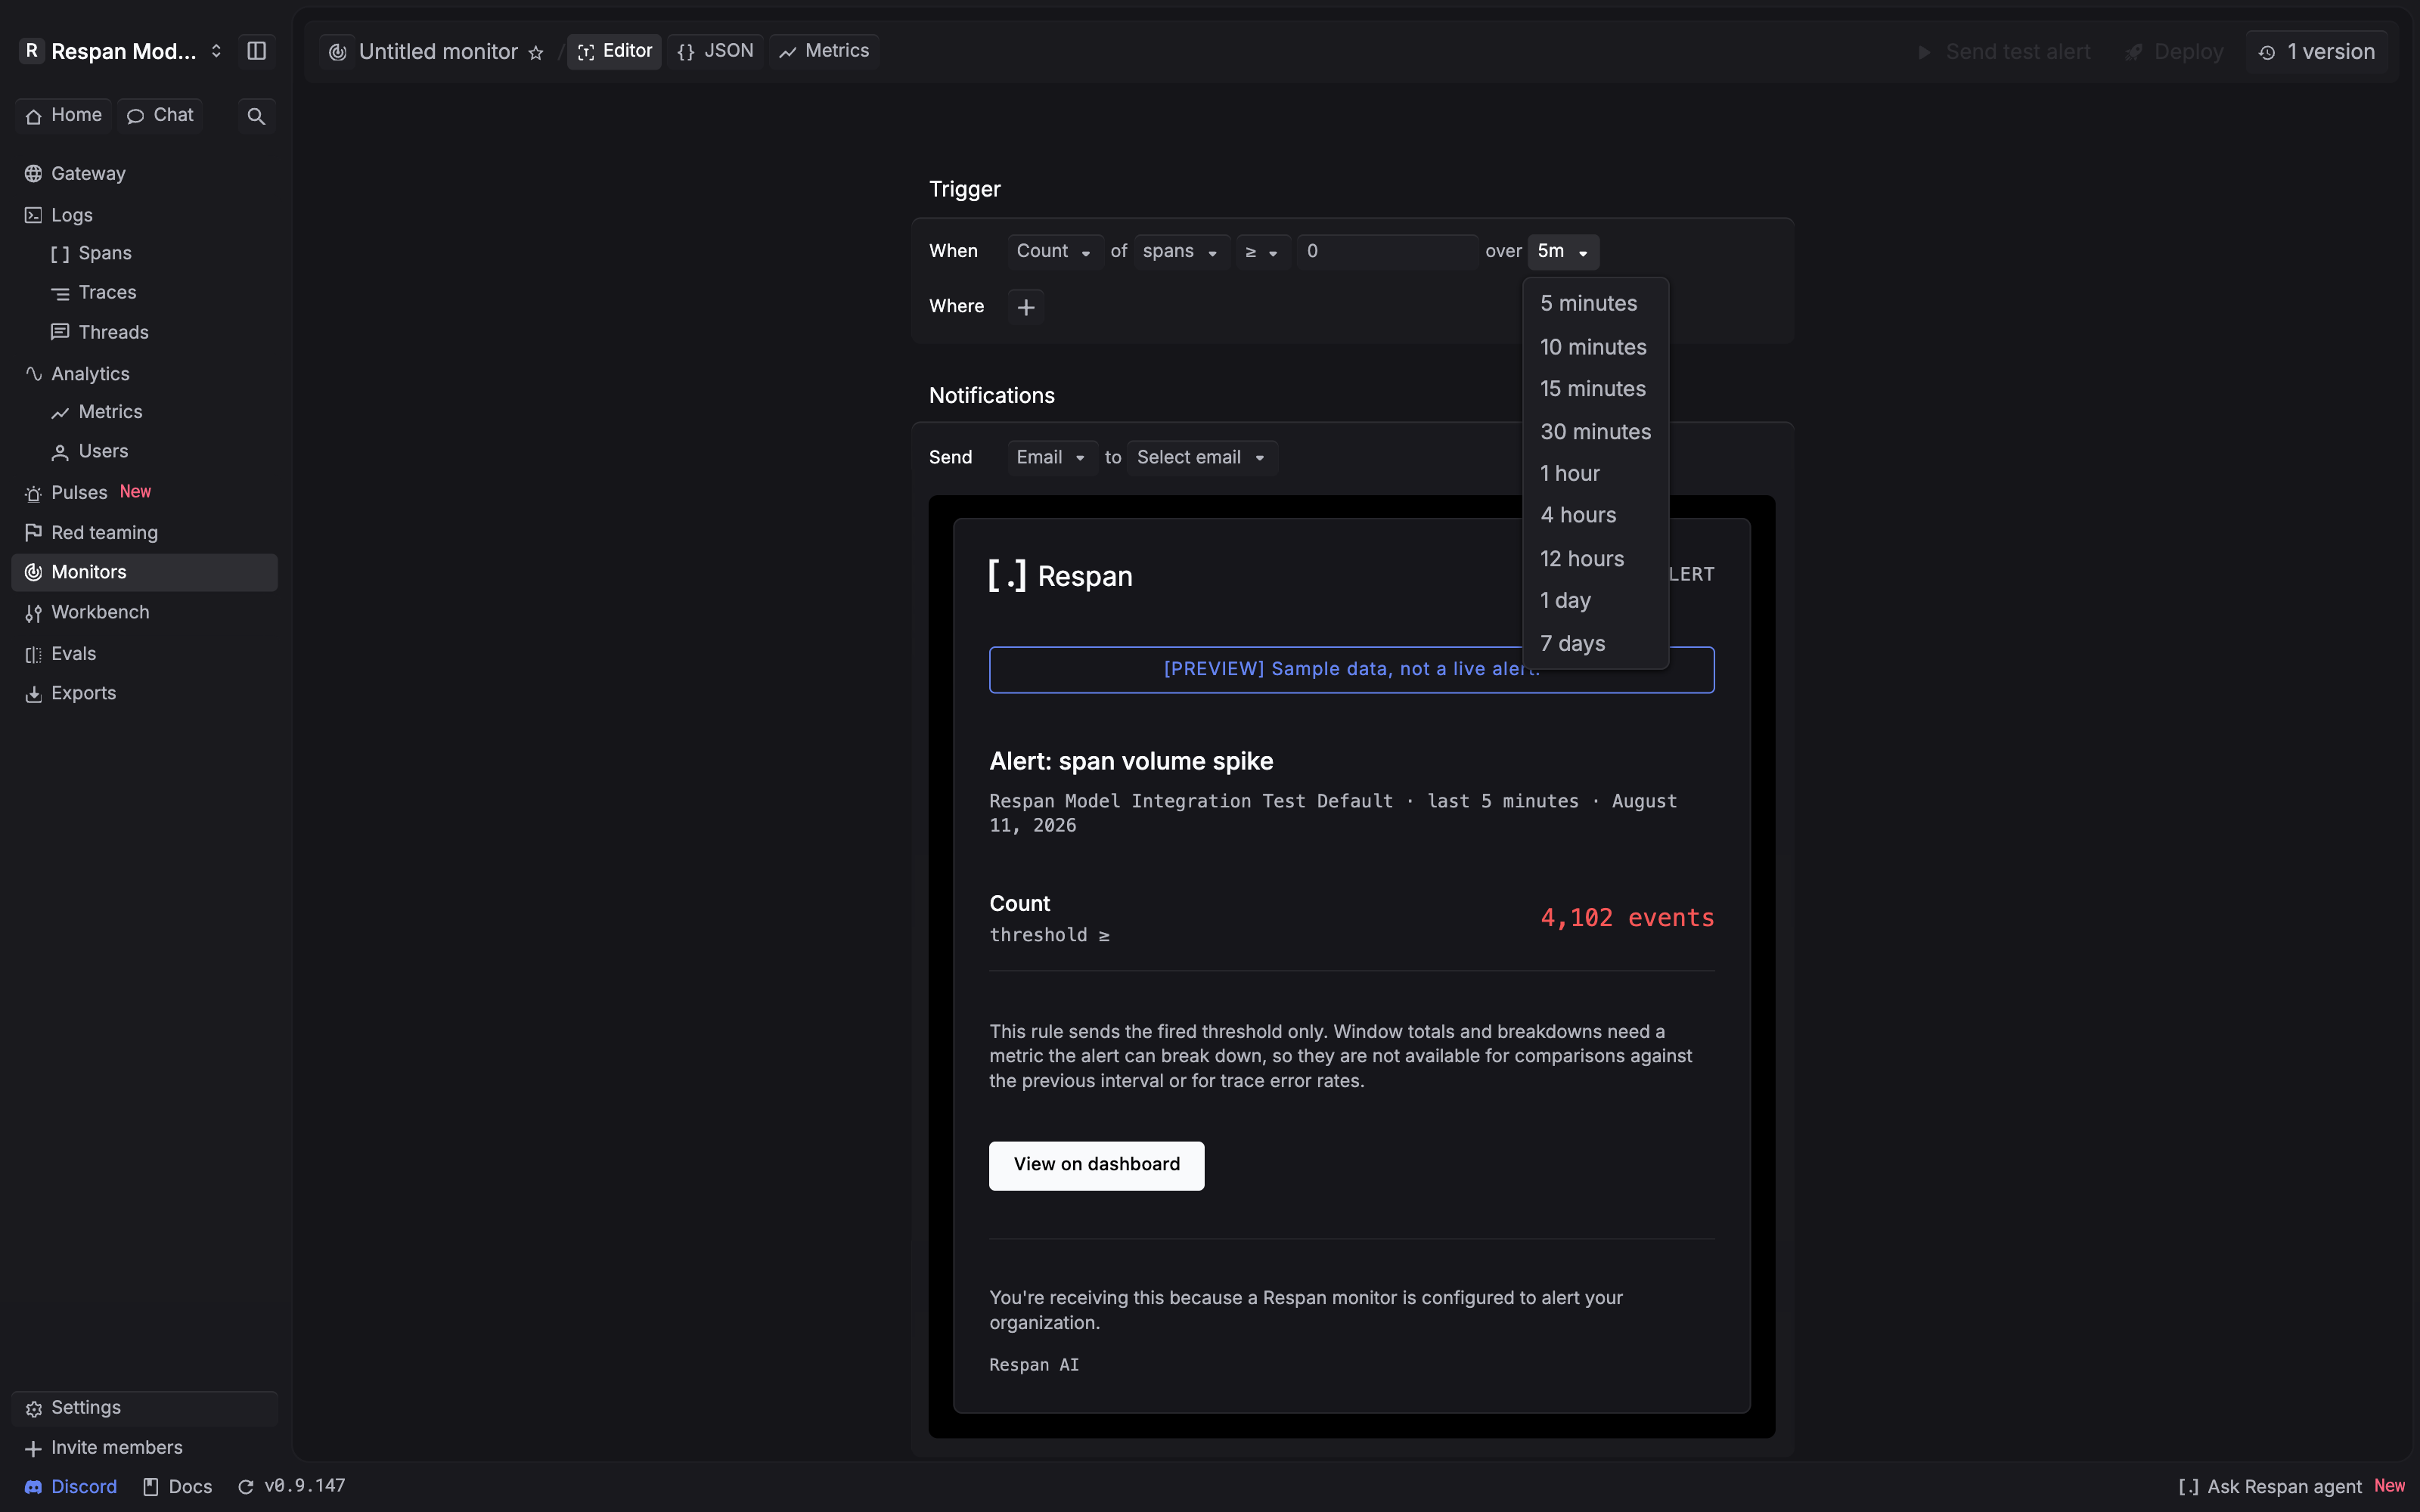Click the PREVIEW sample data banner
The image size is (2420, 1512).
(1351, 670)
